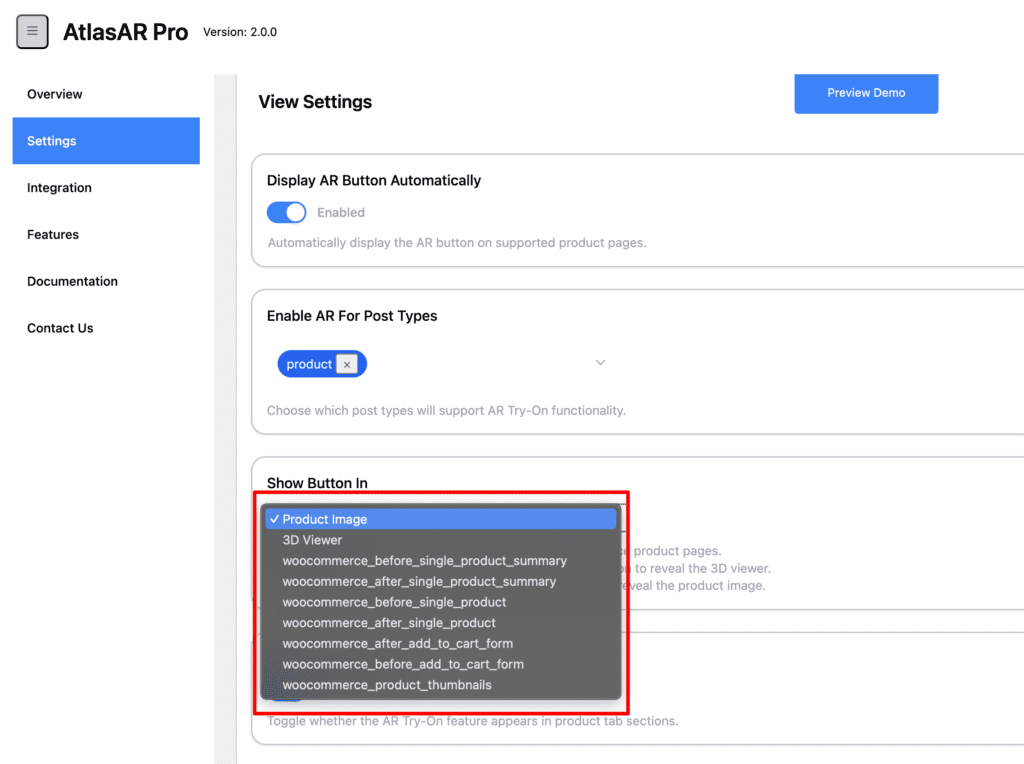Choose woocommerce_before_single_product option
The image size is (1024, 764).
[394, 602]
